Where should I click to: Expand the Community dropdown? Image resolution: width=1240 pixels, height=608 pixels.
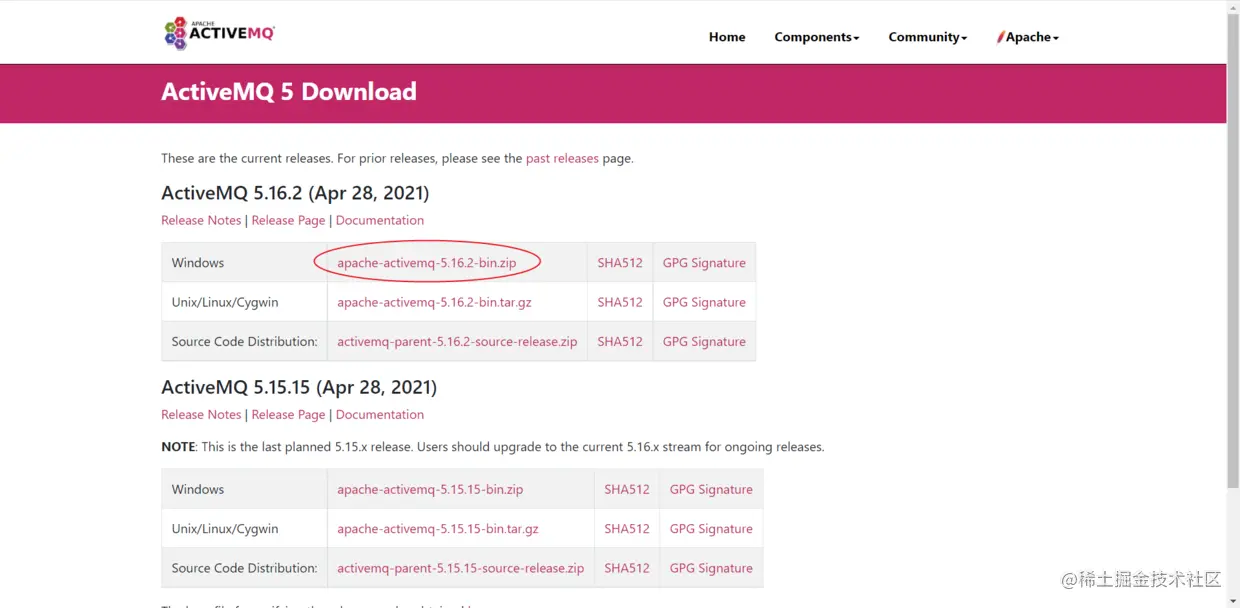pos(926,36)
